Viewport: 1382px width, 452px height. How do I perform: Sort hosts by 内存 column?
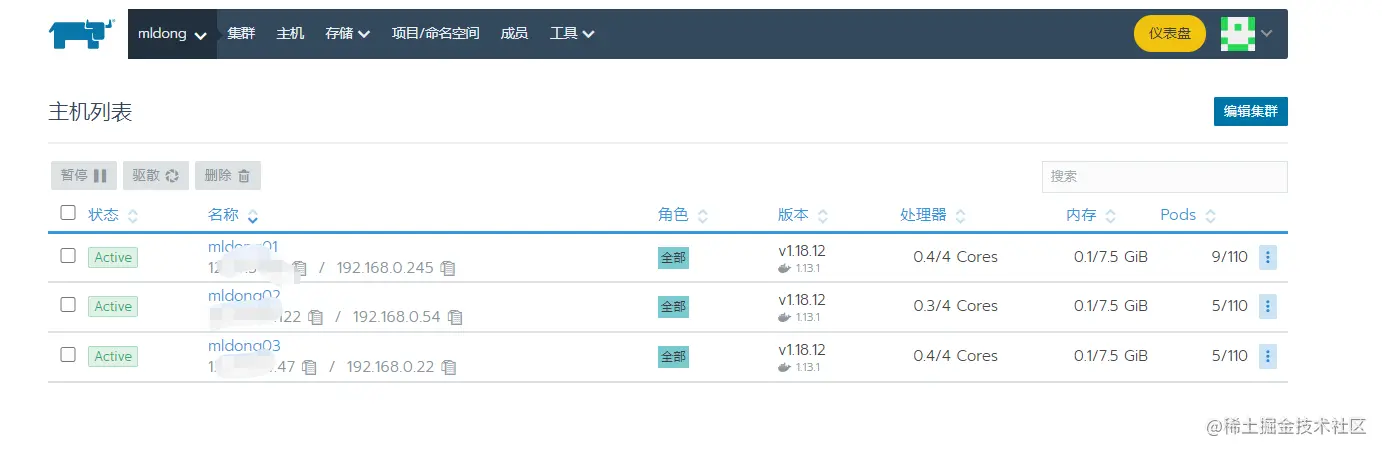coord(1091,215)
